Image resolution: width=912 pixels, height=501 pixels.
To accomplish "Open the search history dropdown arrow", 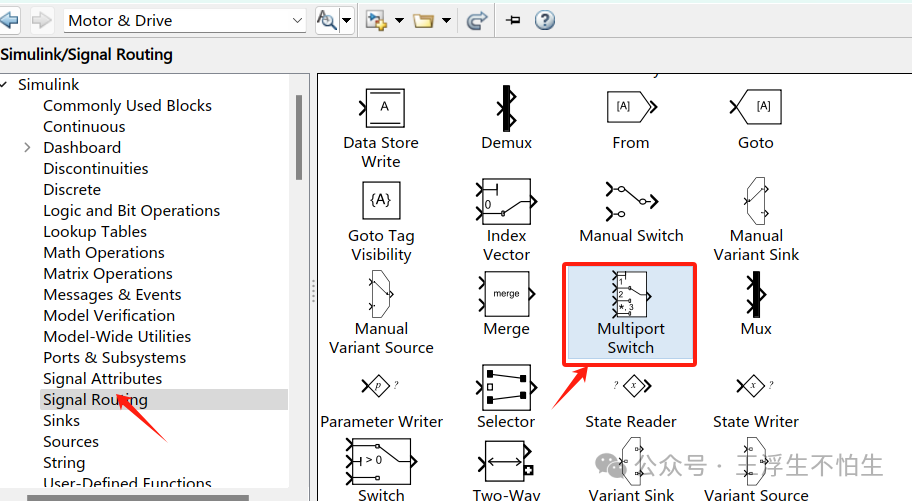I will 297,21.
